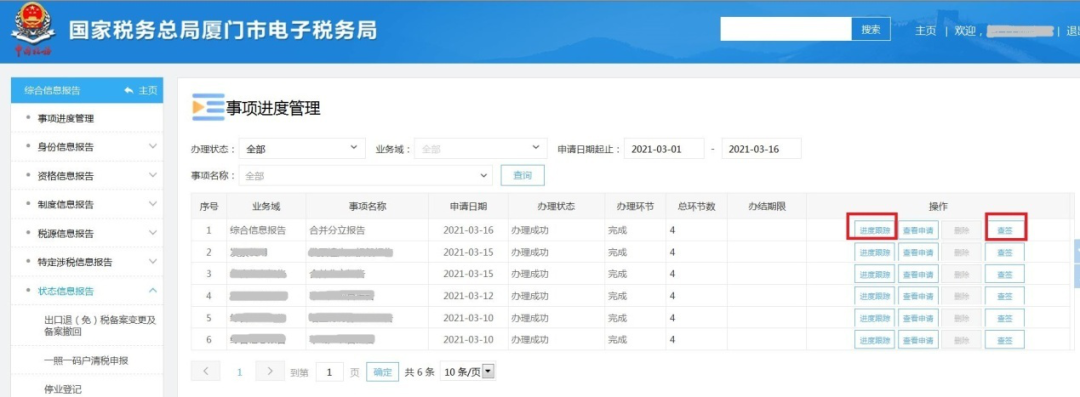Click the 2021-03-16 date cell
The height and width of the screenshot is (397, 1080).
(x=468, y=230)
